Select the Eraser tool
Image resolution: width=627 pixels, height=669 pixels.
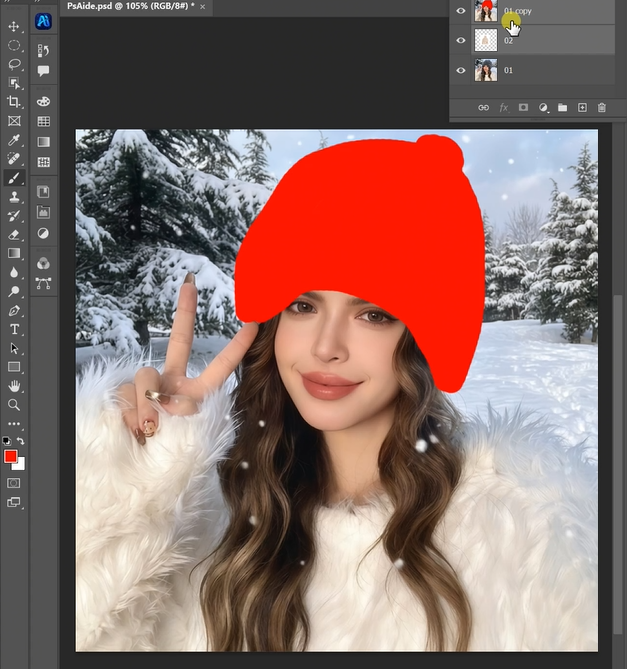(14, 235)
